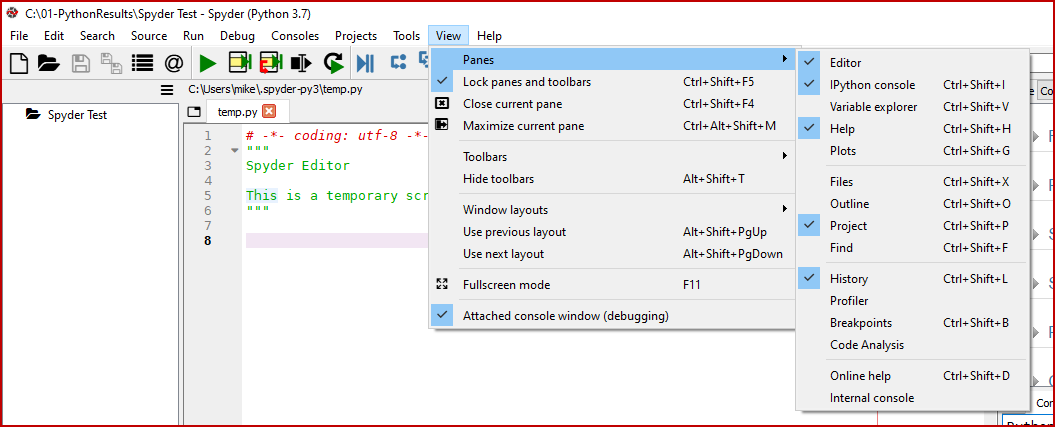The image size is (1055, 427).
Task: Run file with green play icon
Action: click(x=208, y=63)
